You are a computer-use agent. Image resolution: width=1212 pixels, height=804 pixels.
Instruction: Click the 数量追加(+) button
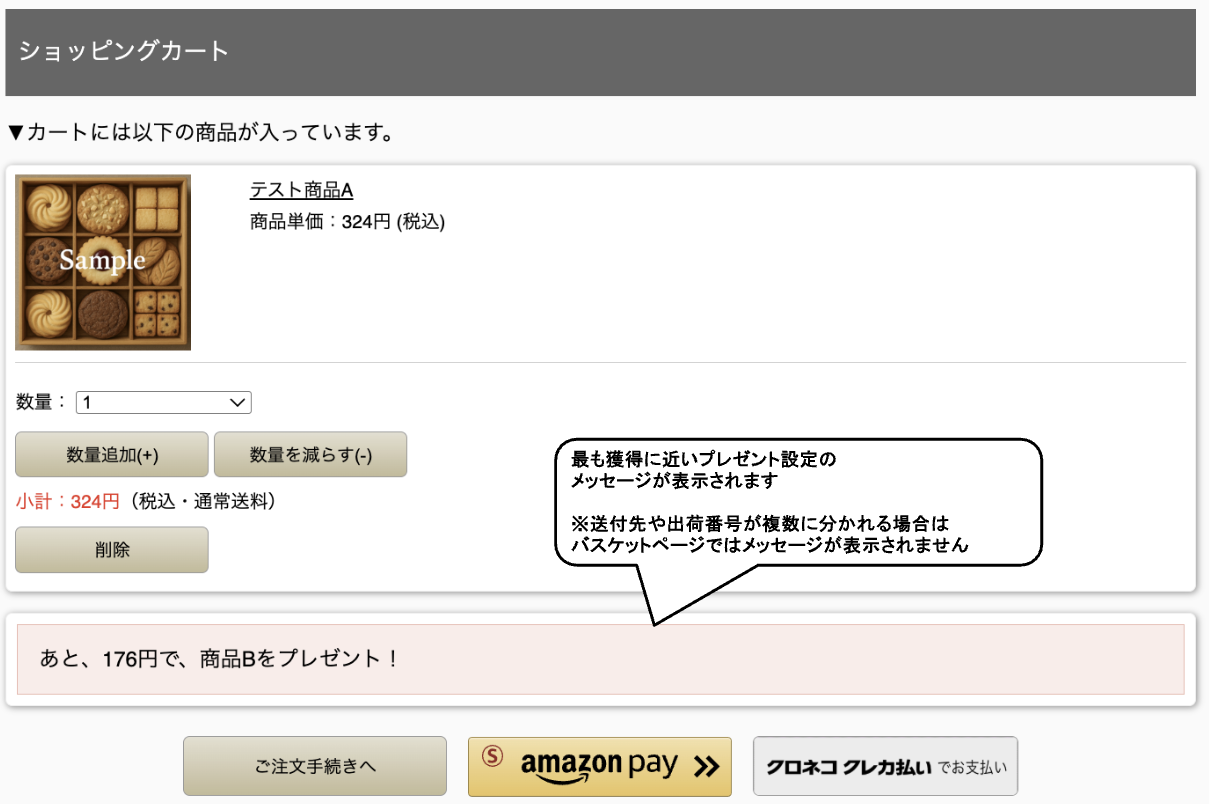pos(112,455)
